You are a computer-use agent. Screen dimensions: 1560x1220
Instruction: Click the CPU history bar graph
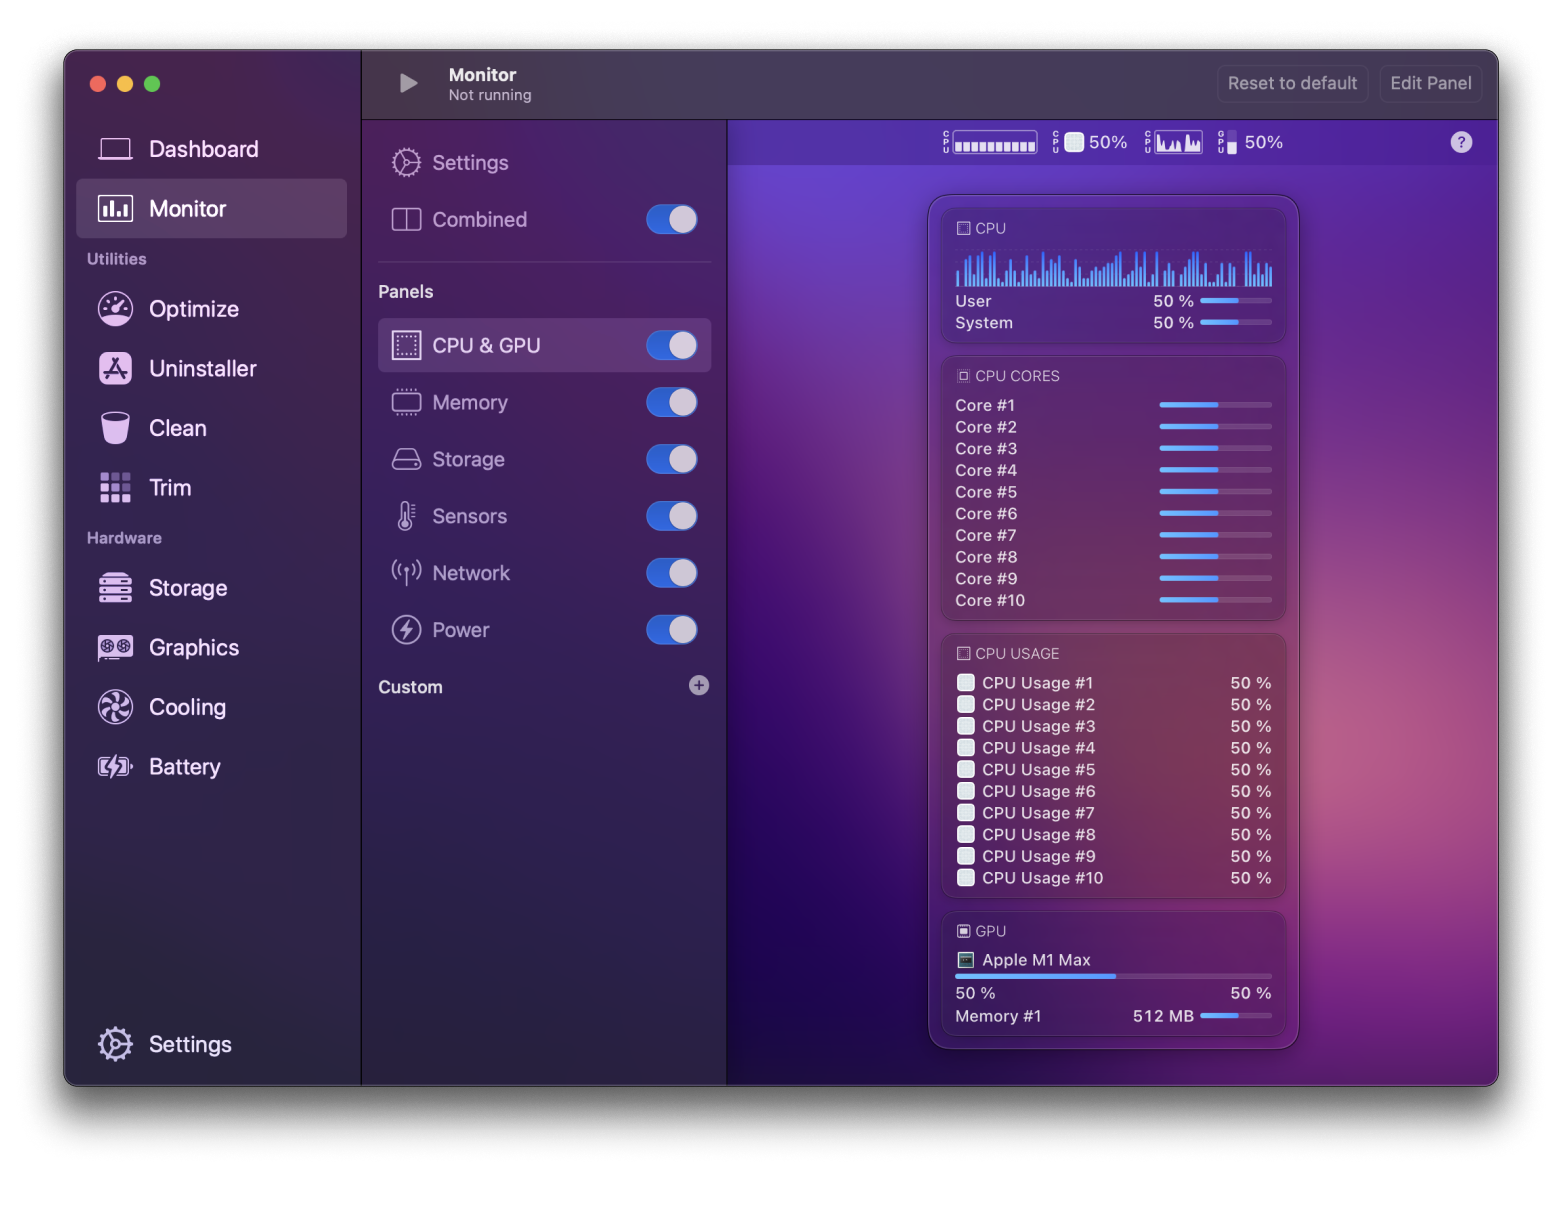click(1113, 268)
